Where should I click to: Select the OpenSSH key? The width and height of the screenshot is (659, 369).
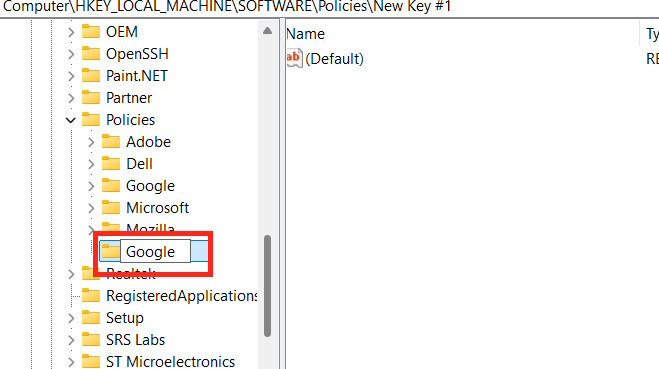click(x=137, y=54)
